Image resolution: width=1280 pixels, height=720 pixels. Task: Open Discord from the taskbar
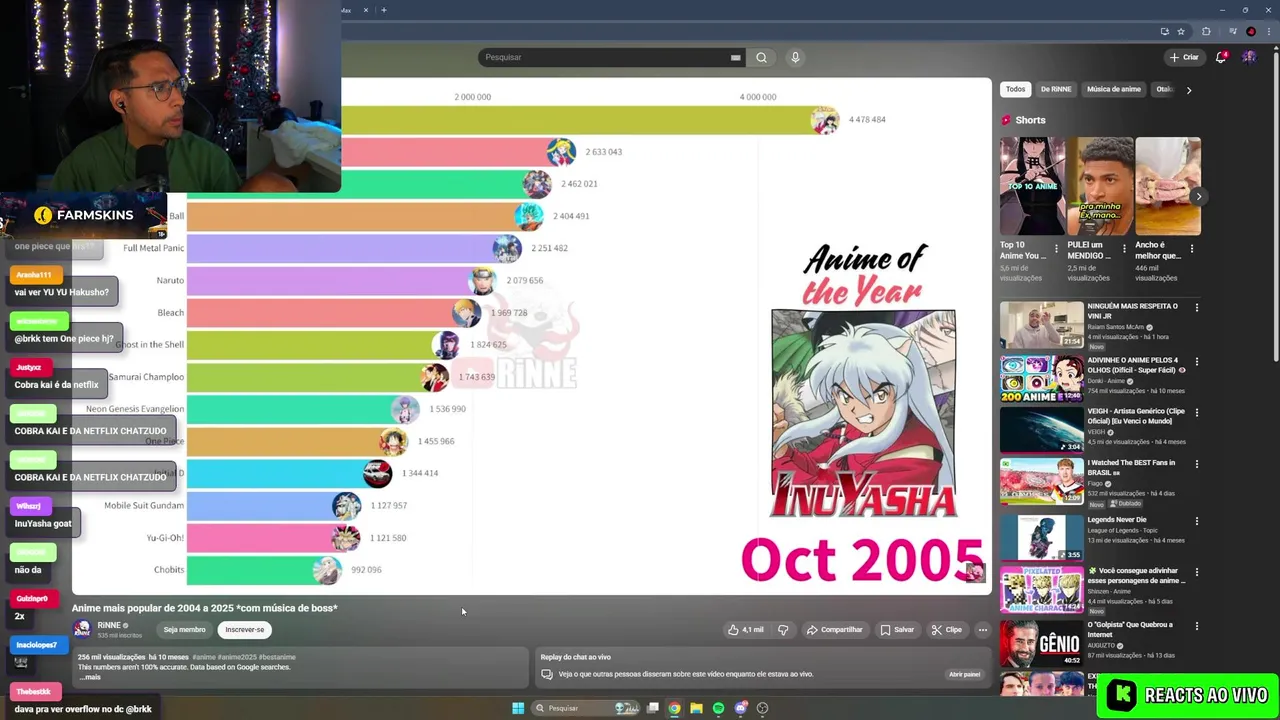741,708
